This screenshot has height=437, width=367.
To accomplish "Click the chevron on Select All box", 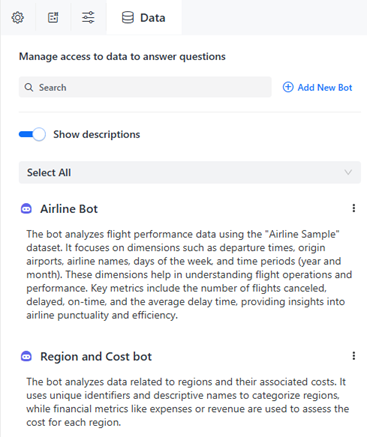I will pos(348,172).
